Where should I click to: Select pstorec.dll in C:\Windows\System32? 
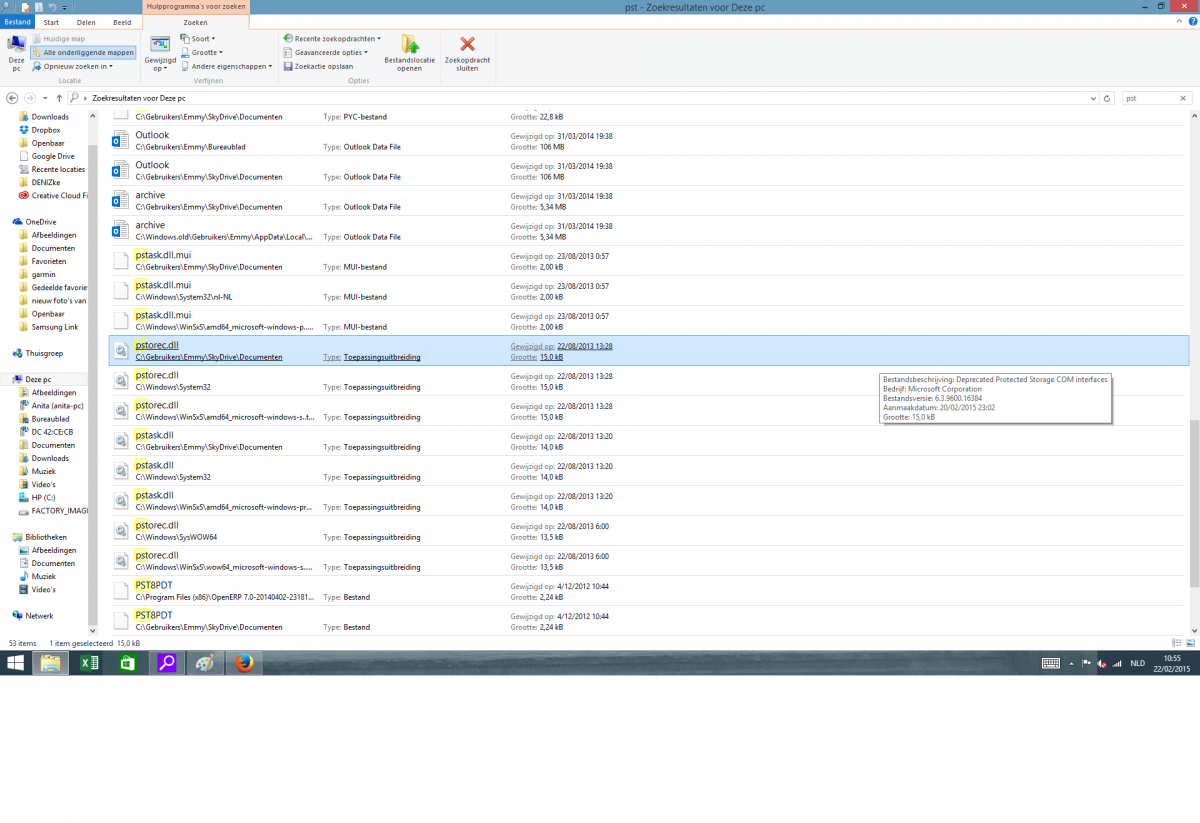tap(649, 381)
